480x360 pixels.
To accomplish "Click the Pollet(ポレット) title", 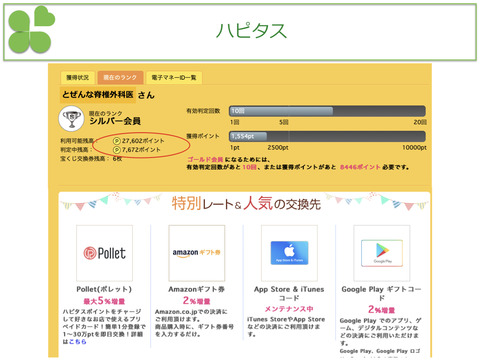I will tap(104, 289).
